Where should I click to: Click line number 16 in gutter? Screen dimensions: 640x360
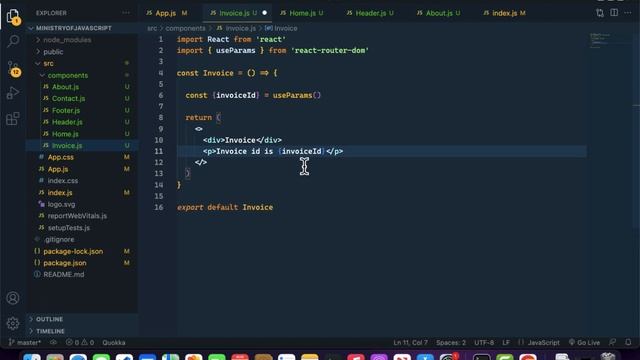tap(159, 207)
